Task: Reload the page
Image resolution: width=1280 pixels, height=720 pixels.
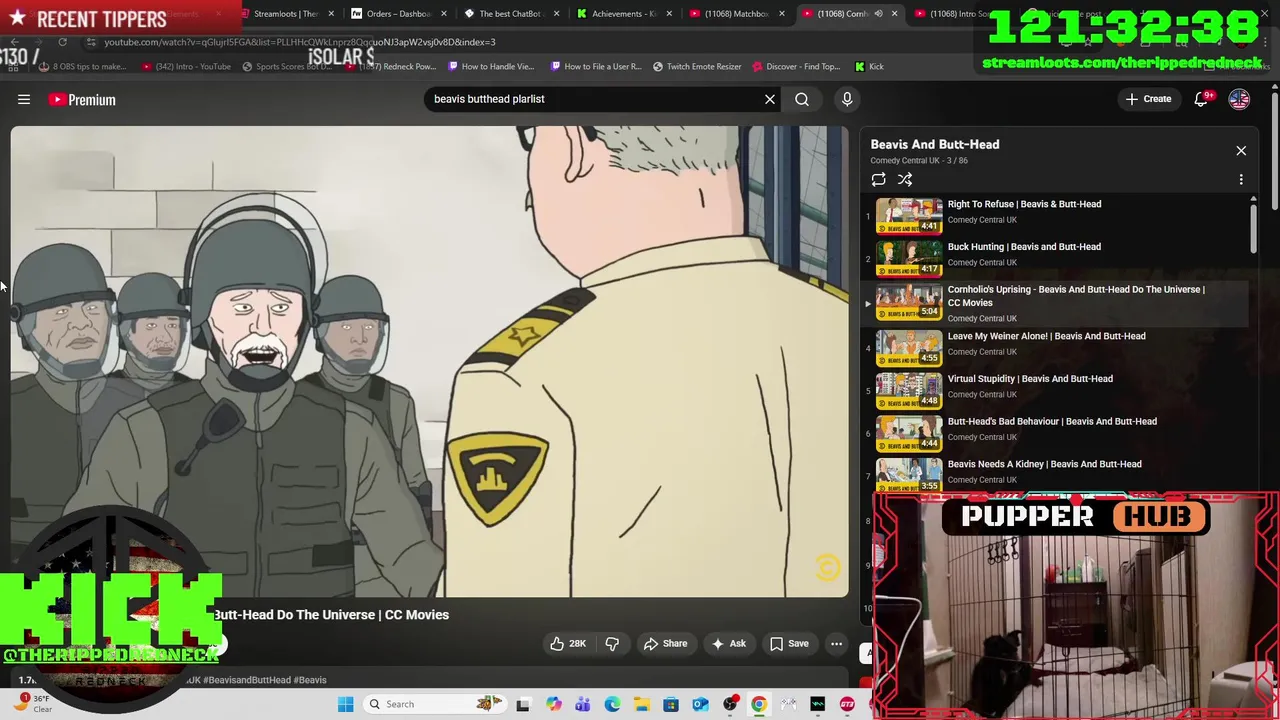Action: click(62, 42)
